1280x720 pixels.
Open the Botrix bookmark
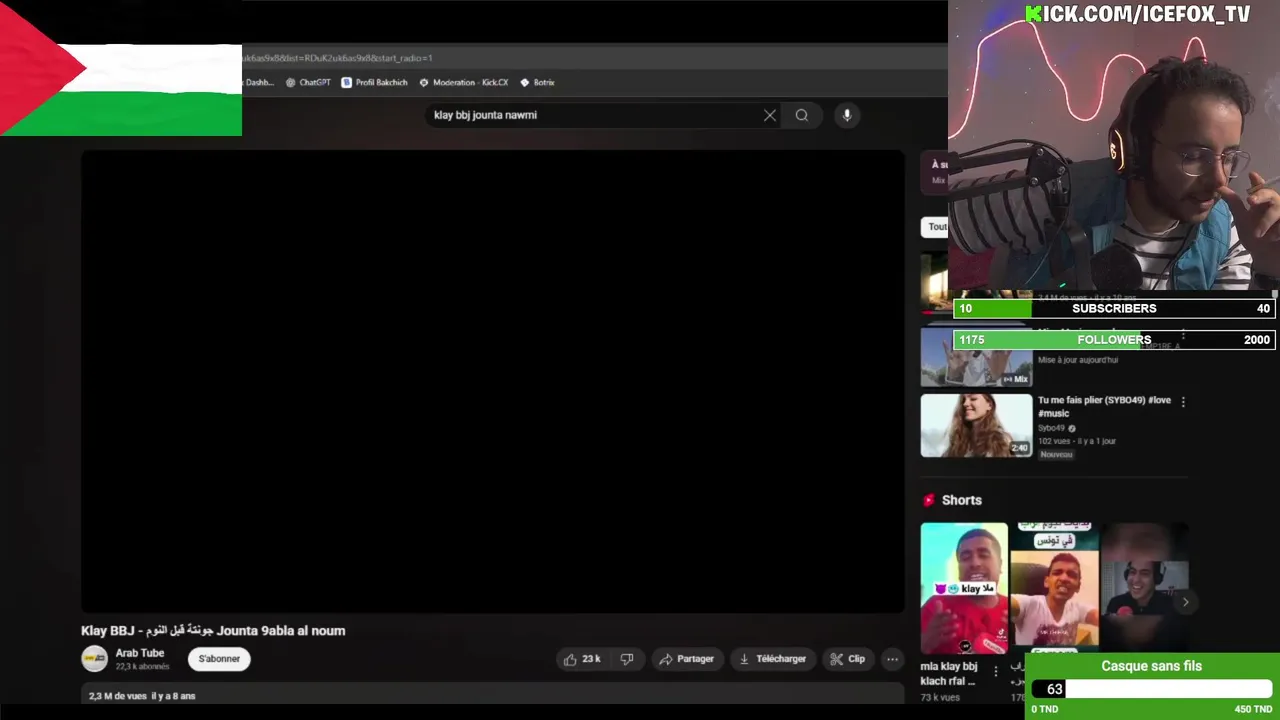coord(537,82)
